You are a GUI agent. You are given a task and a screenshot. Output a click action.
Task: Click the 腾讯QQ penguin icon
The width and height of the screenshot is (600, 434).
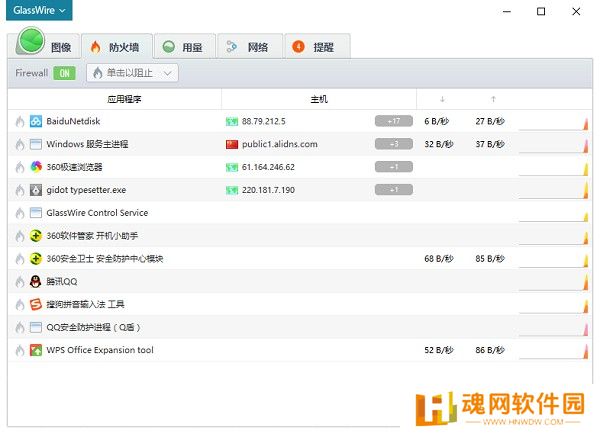pos(36,282)
